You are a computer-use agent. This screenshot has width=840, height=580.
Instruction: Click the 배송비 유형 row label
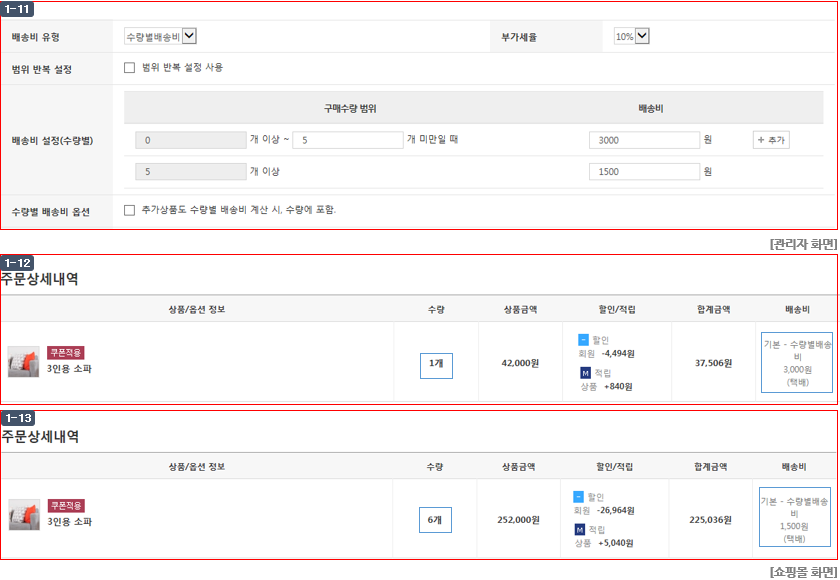click(x=35, y=37)
